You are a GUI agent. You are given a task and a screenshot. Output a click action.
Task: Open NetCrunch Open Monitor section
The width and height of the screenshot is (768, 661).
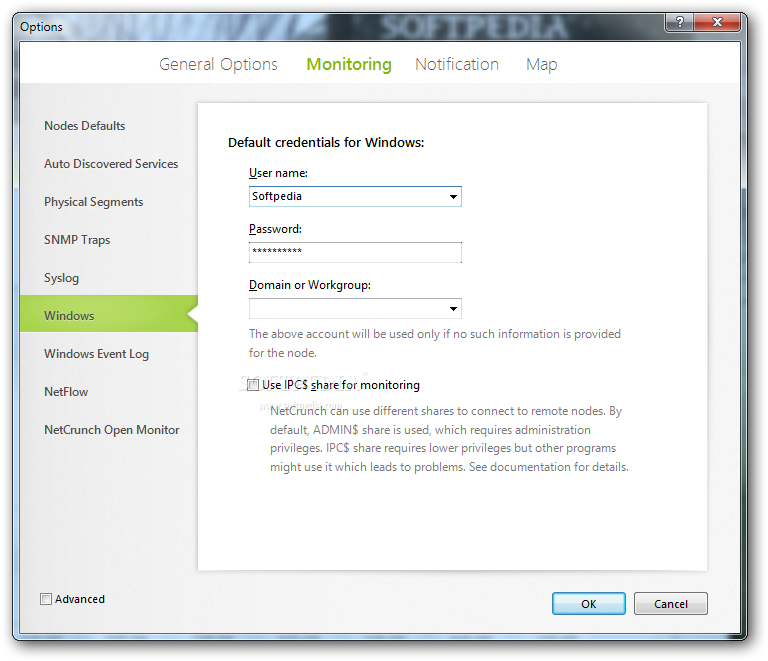click(x=112, y=430)
